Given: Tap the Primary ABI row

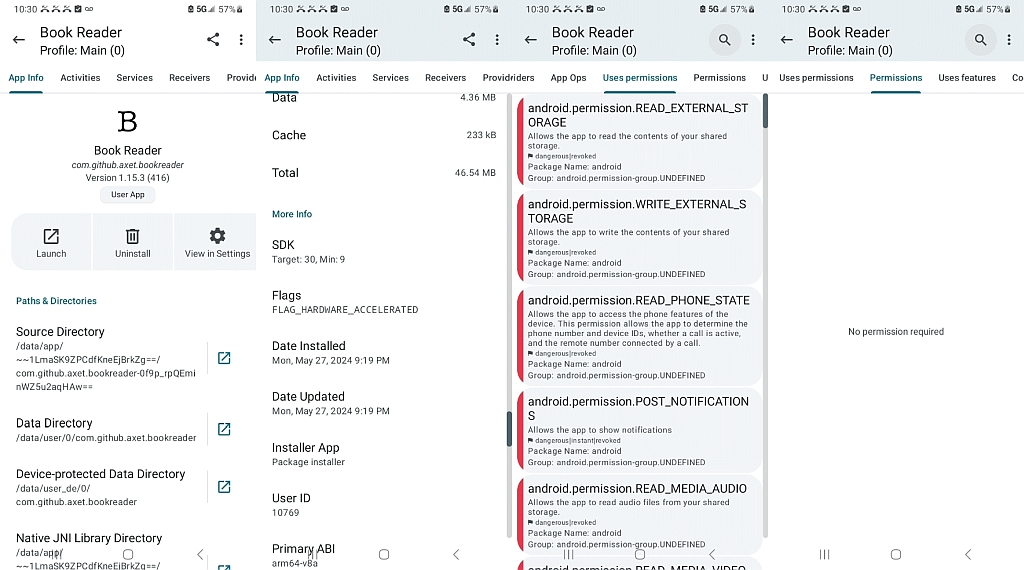Looking at the screenshot, I should (x=384, y=555).
